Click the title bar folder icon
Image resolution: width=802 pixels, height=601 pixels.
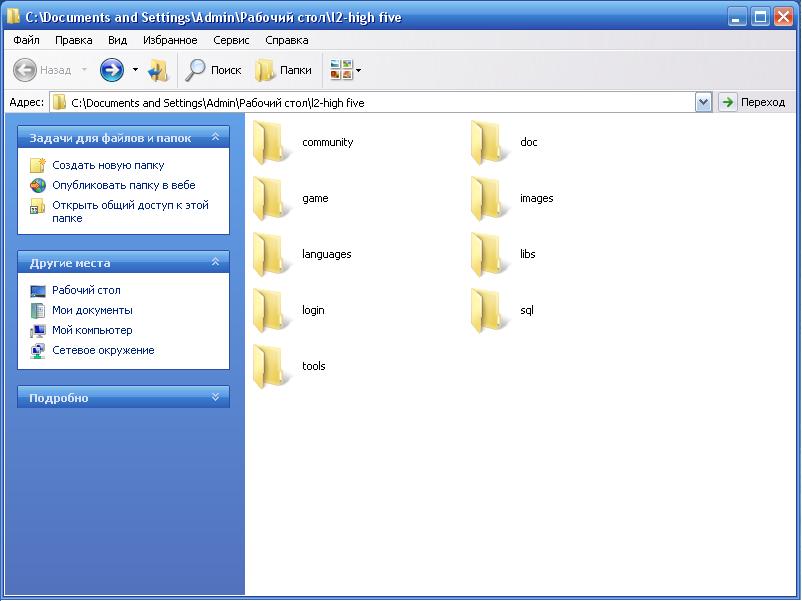(13, 16)
